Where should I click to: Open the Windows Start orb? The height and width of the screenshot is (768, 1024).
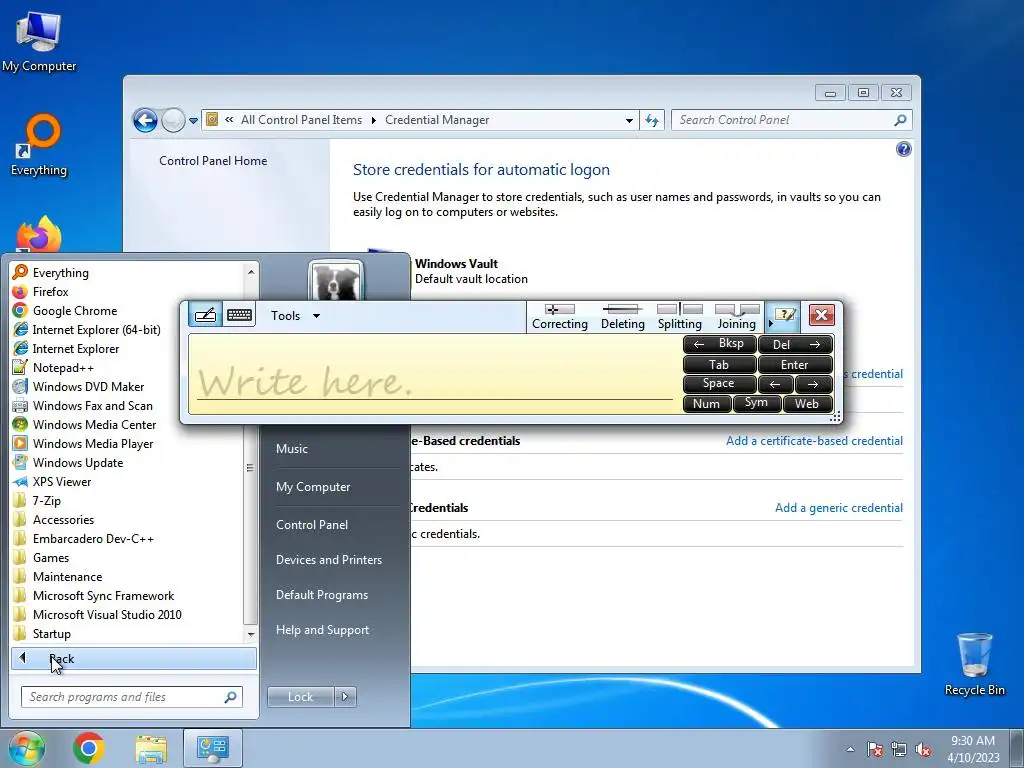[25, 748]
